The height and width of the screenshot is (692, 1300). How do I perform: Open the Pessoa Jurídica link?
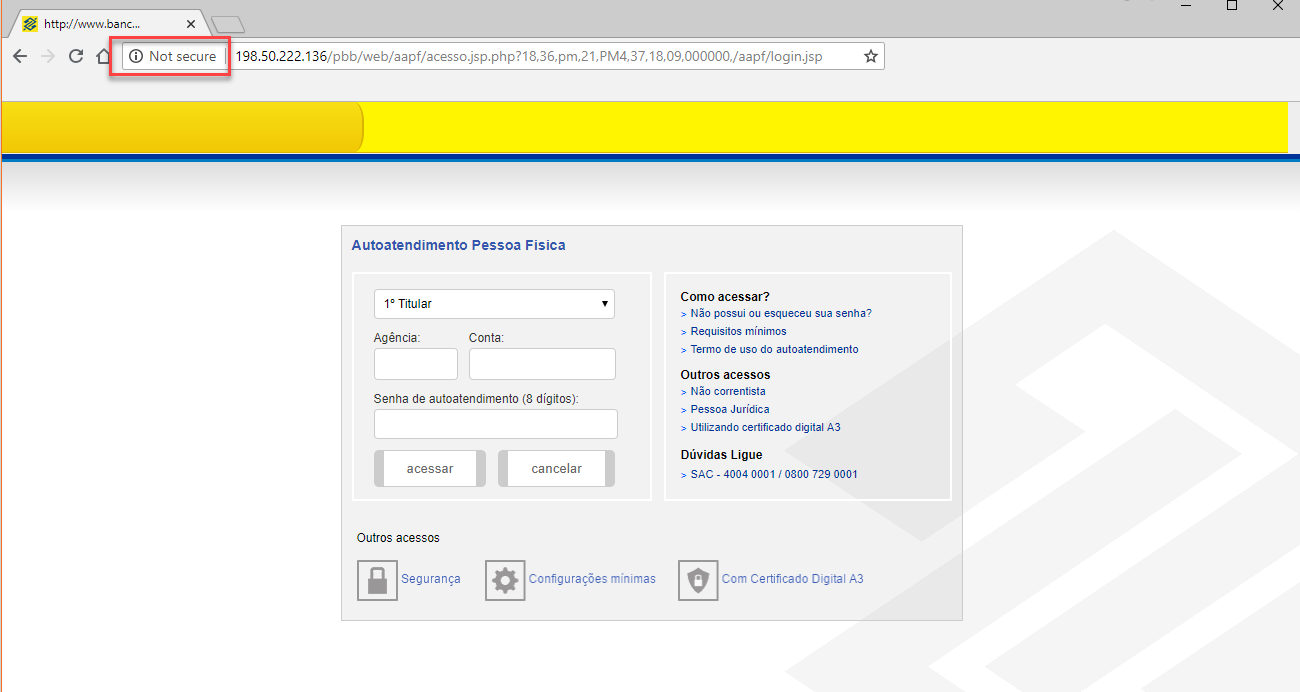730,410
